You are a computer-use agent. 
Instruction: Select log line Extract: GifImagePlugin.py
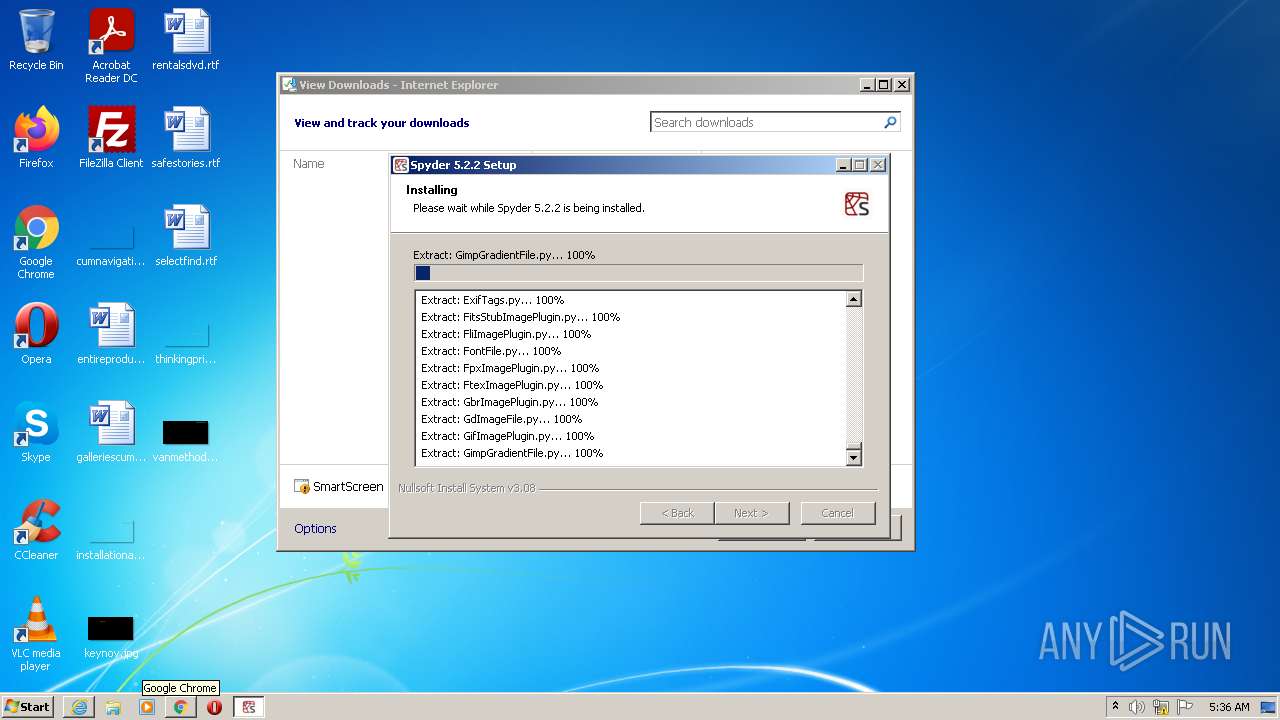click(x=507, y=436)
